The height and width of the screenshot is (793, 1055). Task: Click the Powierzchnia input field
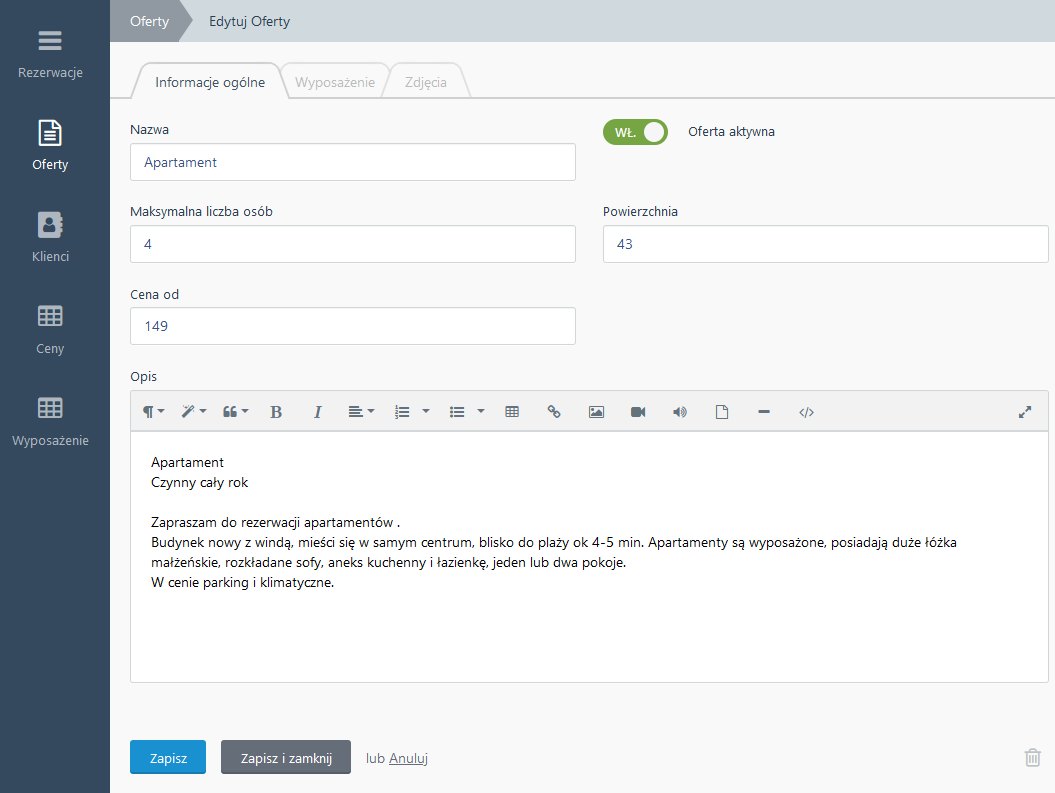coord(826,244)
